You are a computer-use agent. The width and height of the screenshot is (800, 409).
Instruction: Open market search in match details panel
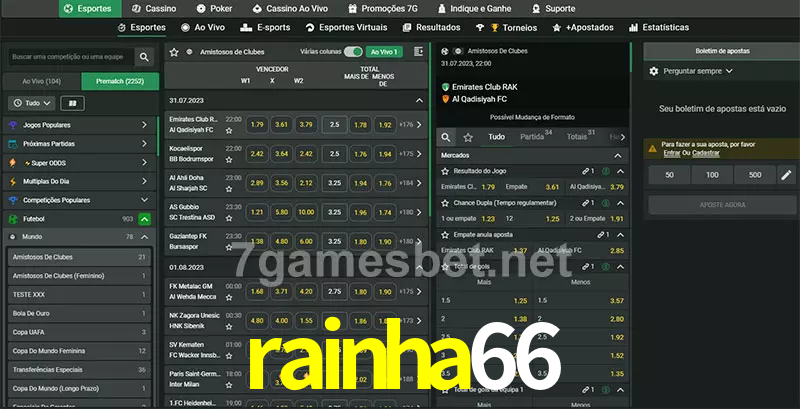tap(447, 137)
